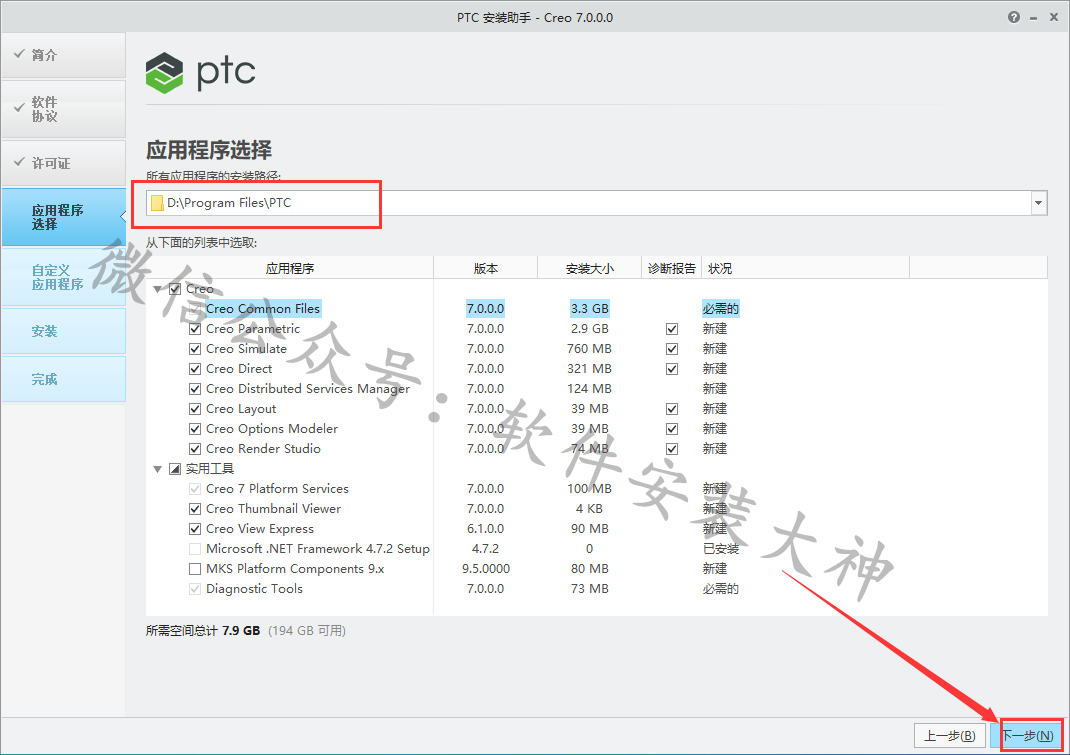Click the PTC logo
The width and height of the screenshot is (1070, 755).
click(x=201, y=72)
